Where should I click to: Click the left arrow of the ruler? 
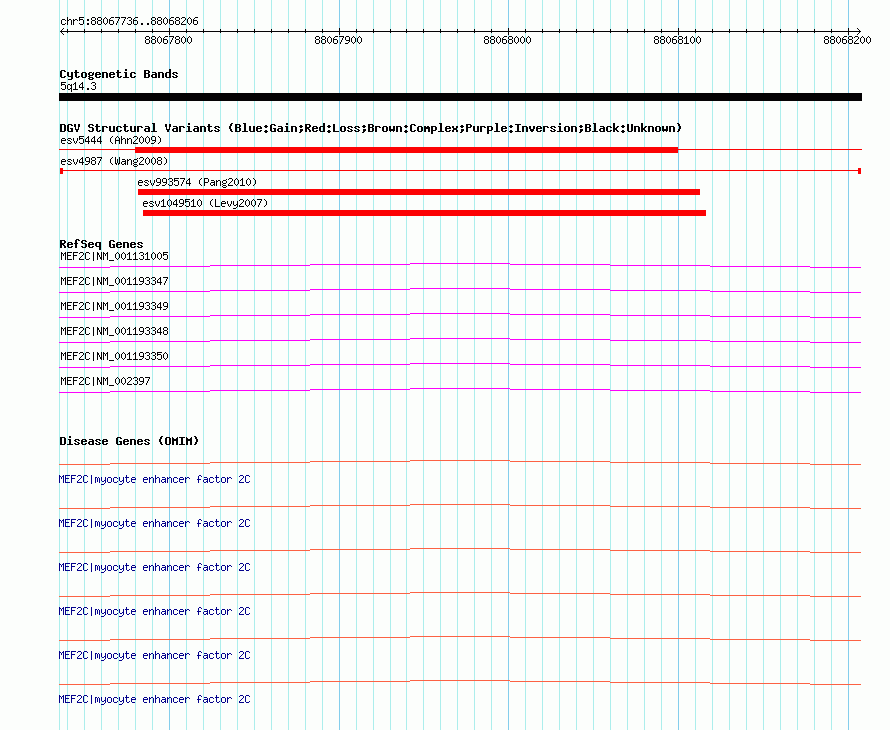click(62, 32)
